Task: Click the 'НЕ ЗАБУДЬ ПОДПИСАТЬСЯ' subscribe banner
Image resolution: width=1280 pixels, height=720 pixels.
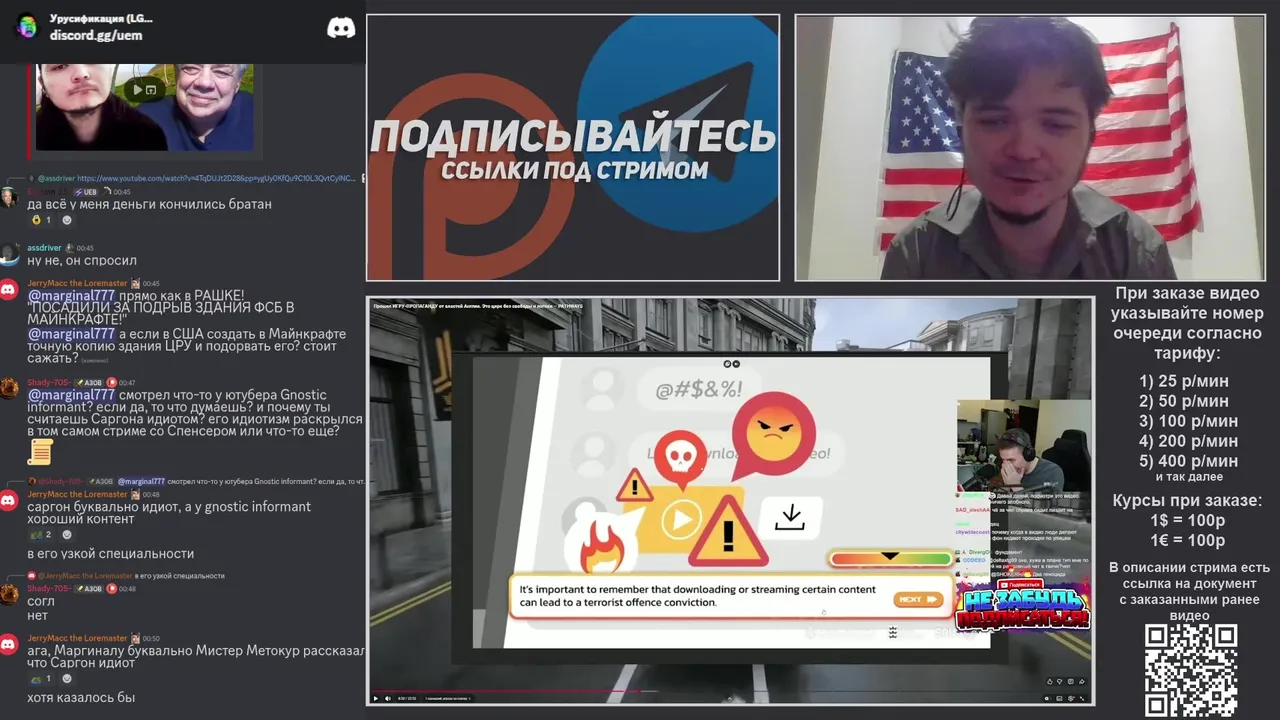Action: pyautogui.click(x=1022, y=606)
